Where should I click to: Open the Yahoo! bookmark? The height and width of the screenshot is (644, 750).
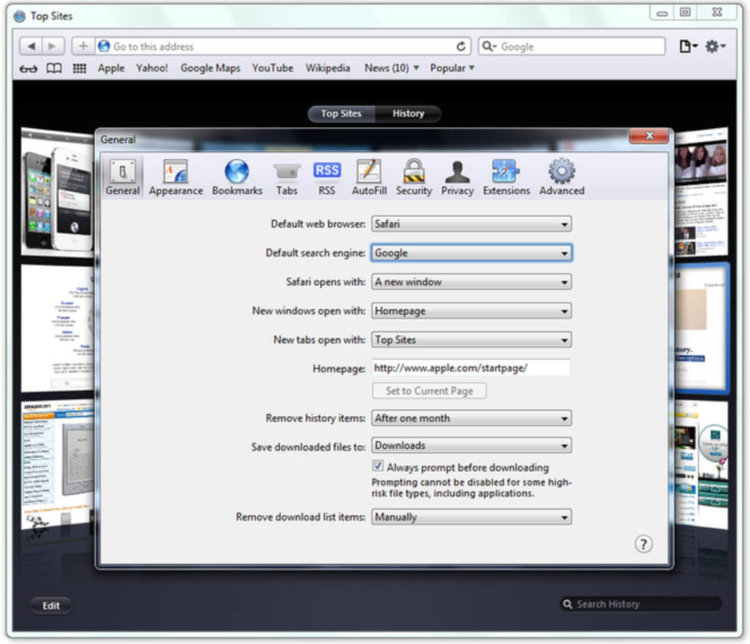[152, 68]
